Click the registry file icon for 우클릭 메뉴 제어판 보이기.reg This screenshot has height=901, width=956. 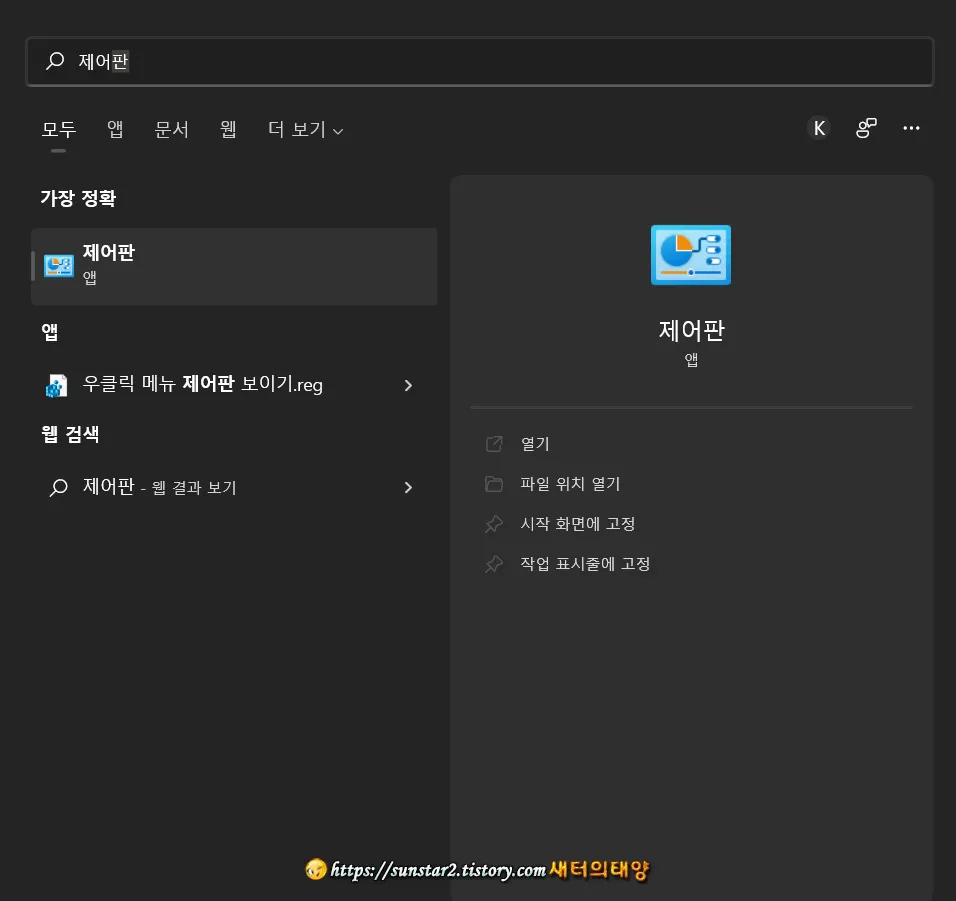(x=57, y=385)
